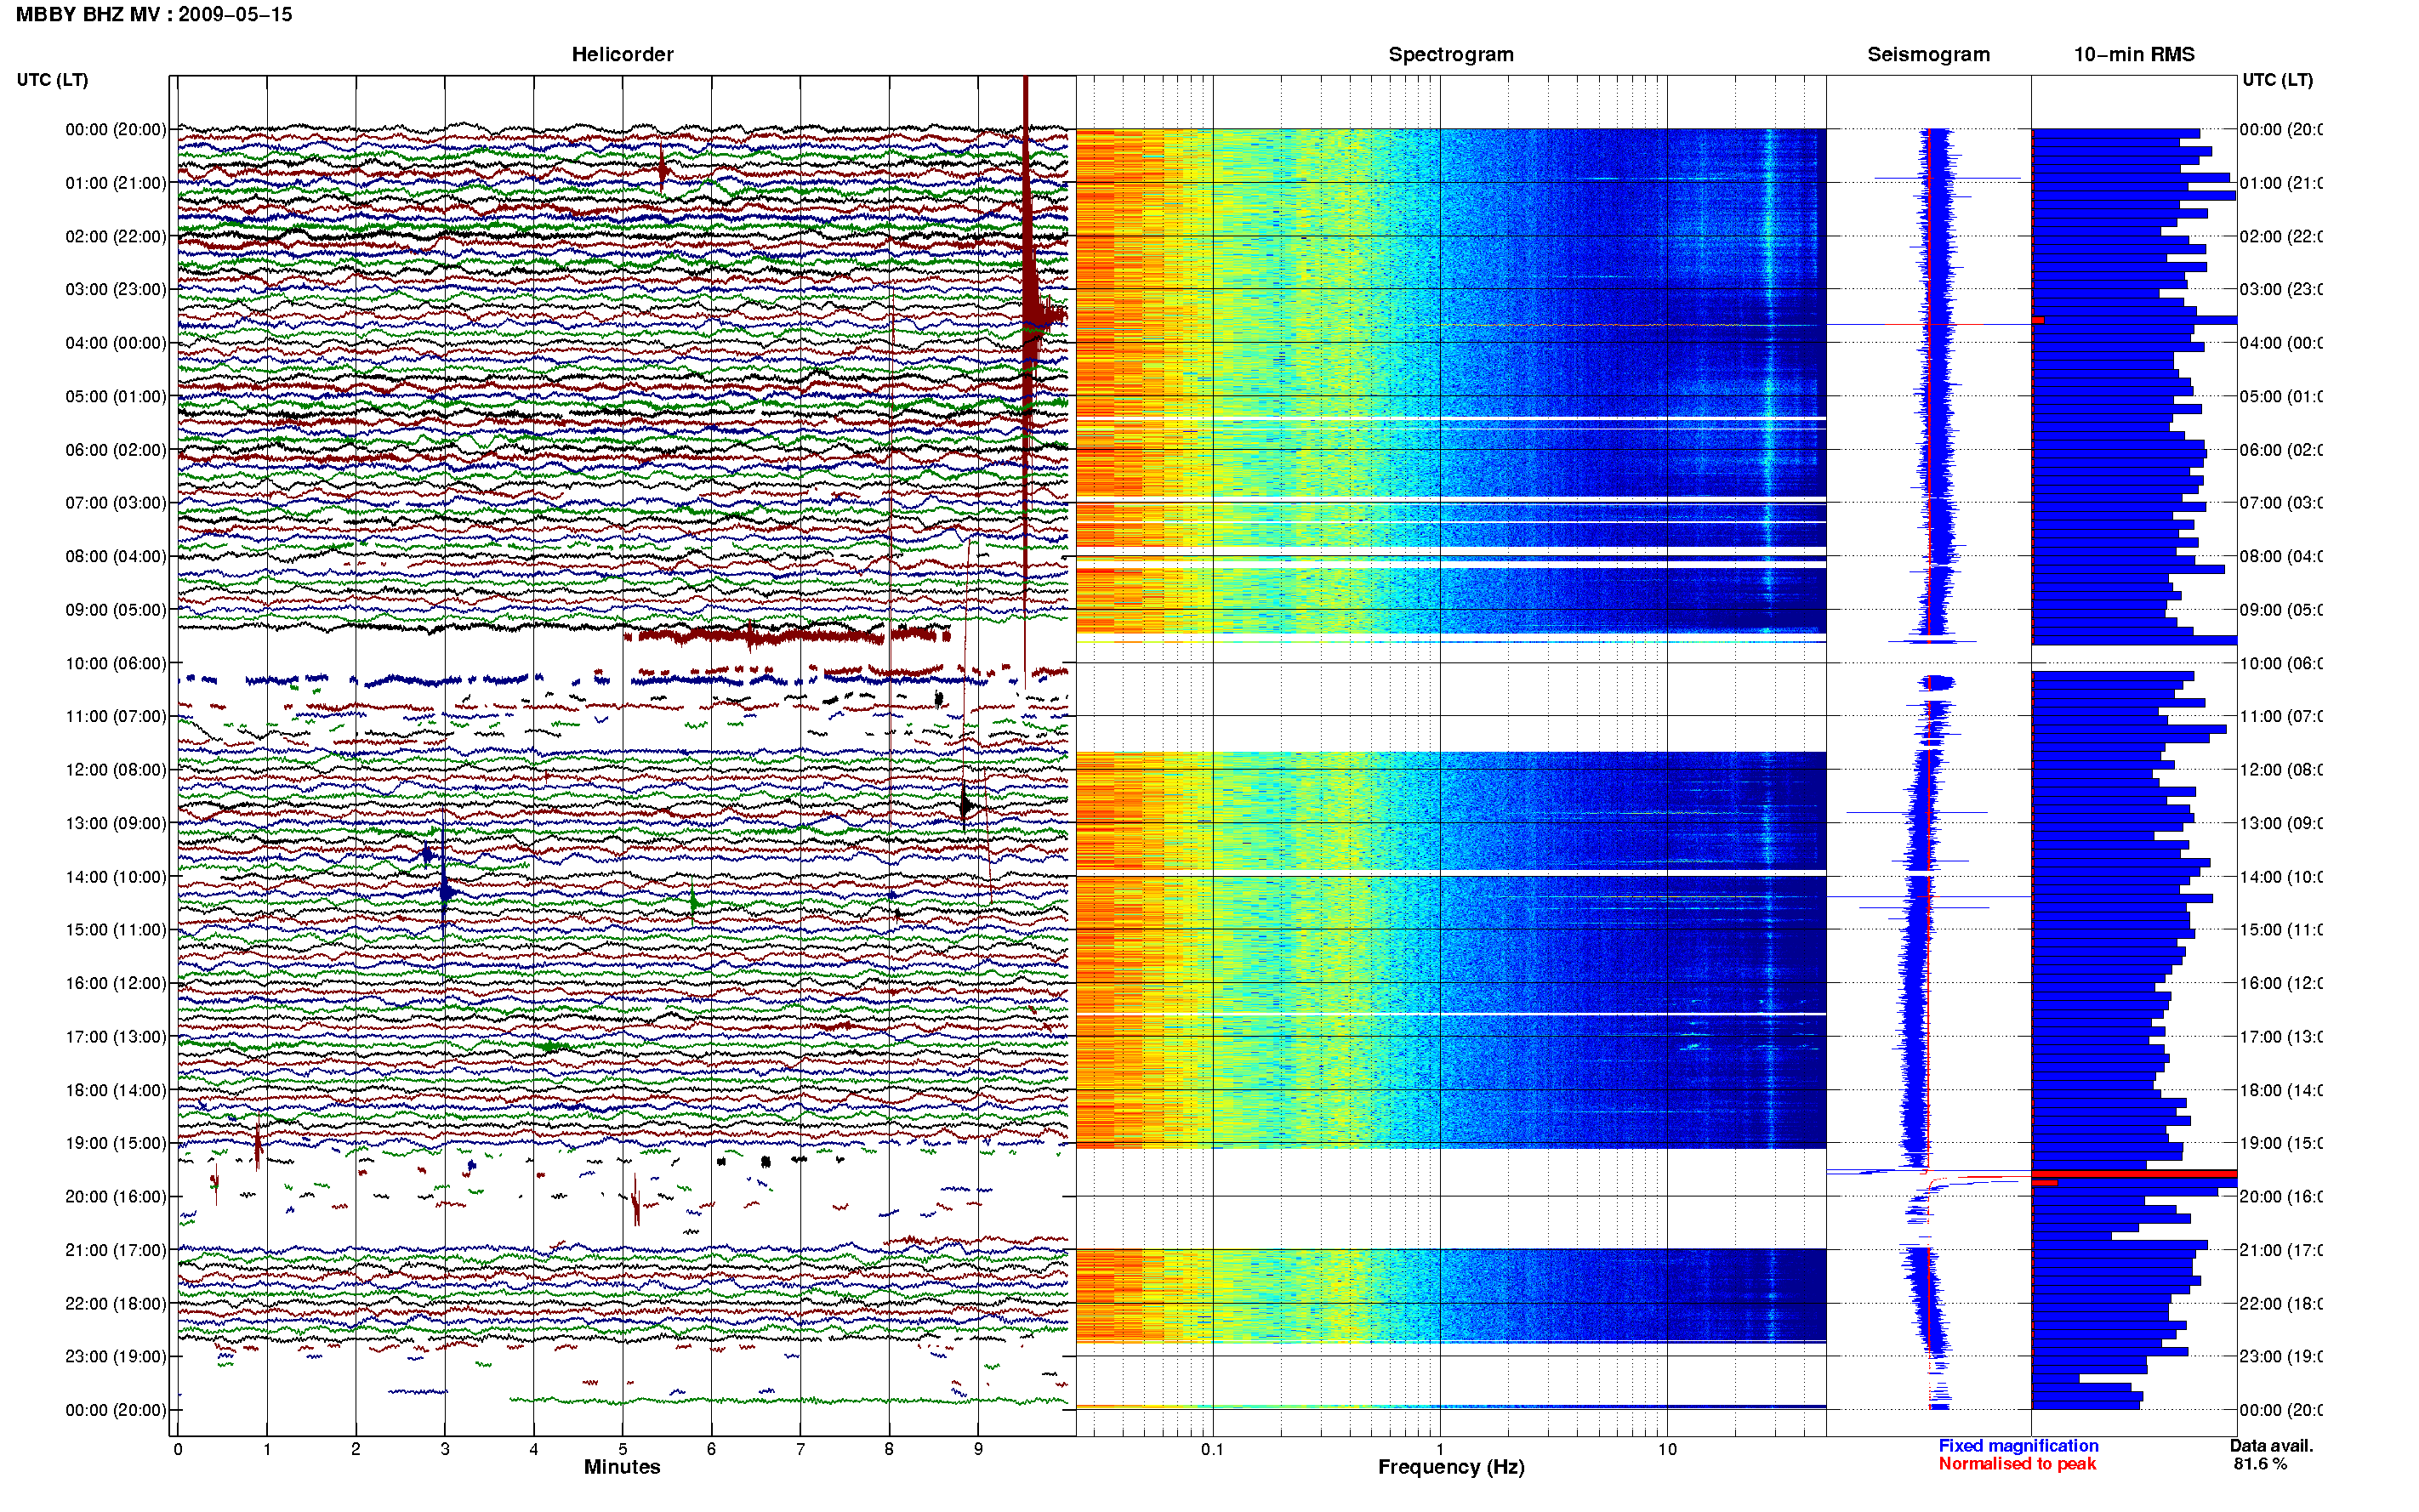Select the 'Helicorder' panel heading
Viewport: 2419px width, 1512px height.
click(x=622, y=54)
